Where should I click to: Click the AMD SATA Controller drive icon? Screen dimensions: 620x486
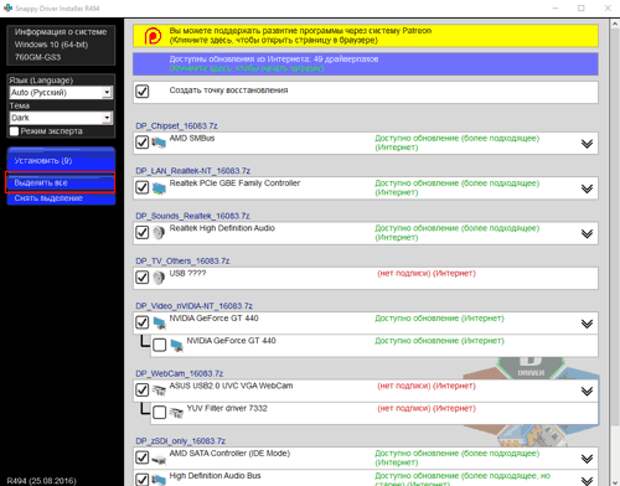tap(159, 459)
